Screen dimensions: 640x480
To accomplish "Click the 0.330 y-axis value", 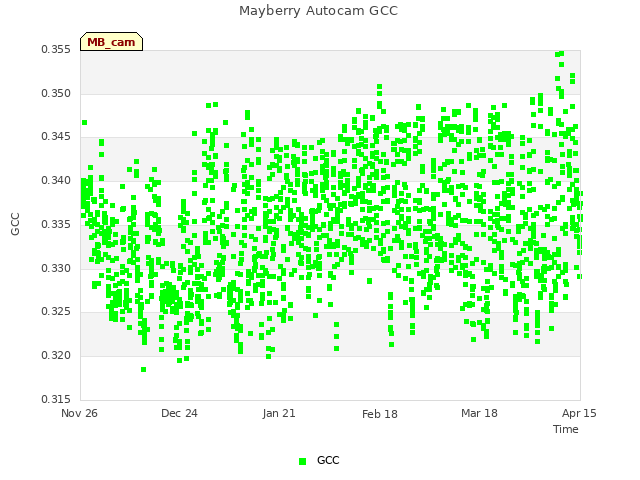I will click(x=56, y=268).
